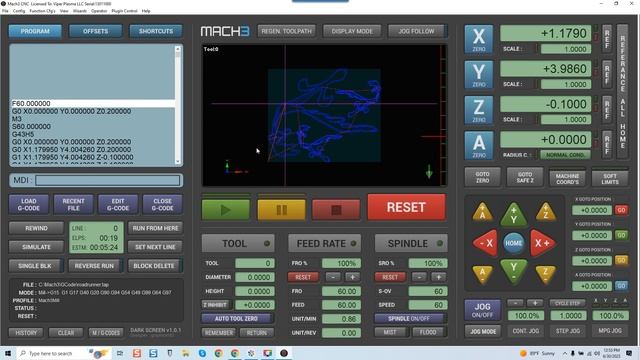
Task: Click the red X goto position GO button
Action: point(621,210)
